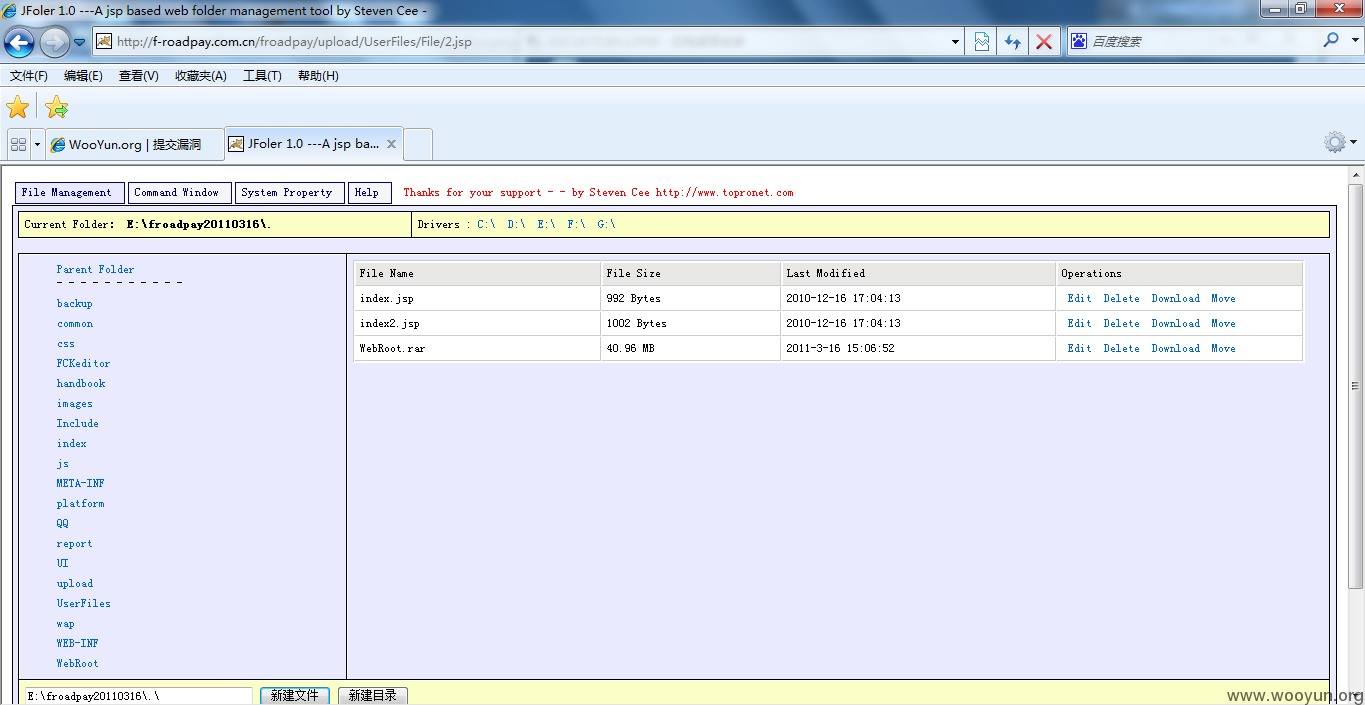Click the browser tools gear icon
This screenshot has width=1365, height=705.
point(1335,142)
